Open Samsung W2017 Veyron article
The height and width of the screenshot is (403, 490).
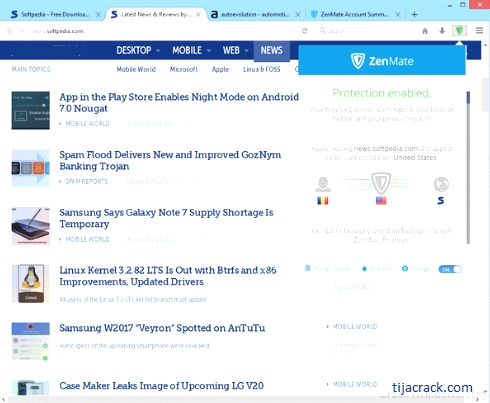pos(162,328)
